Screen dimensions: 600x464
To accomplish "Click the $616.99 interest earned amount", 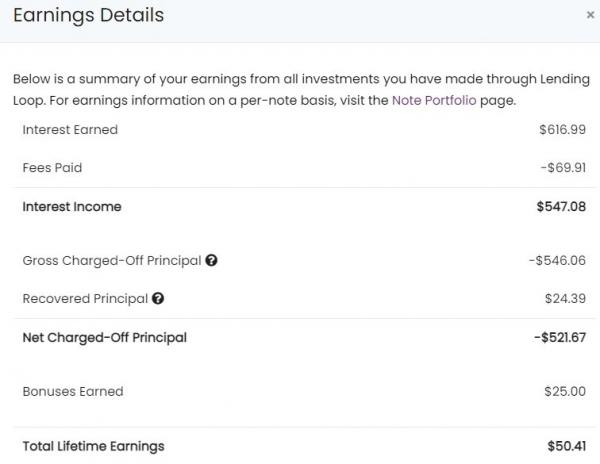I will pos(563,130).
